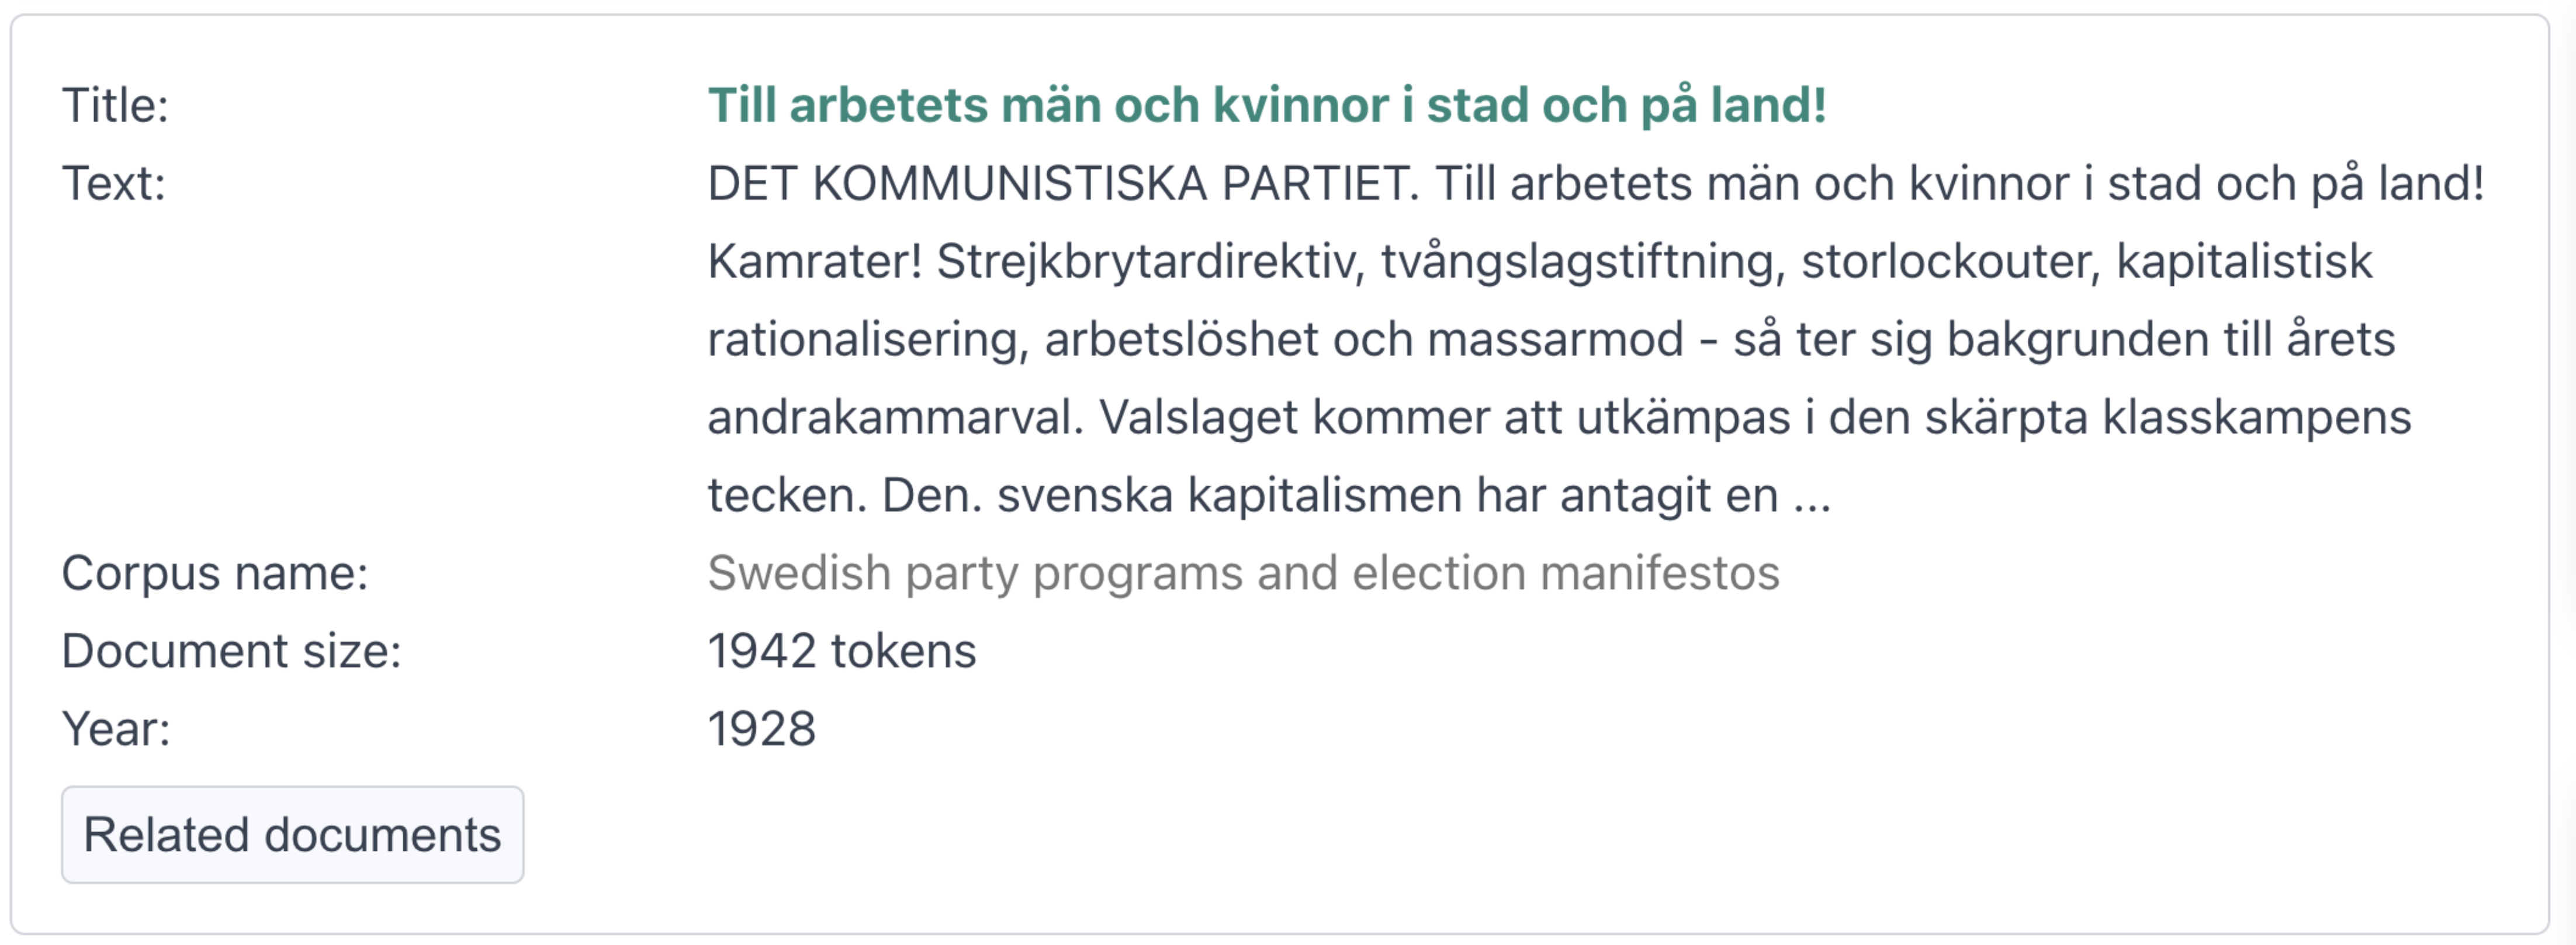Click the word 'klasskampens' in the text
The height and width of the screenshot is (945, 2576).
pyautogui.click(x=2256, y=417)
